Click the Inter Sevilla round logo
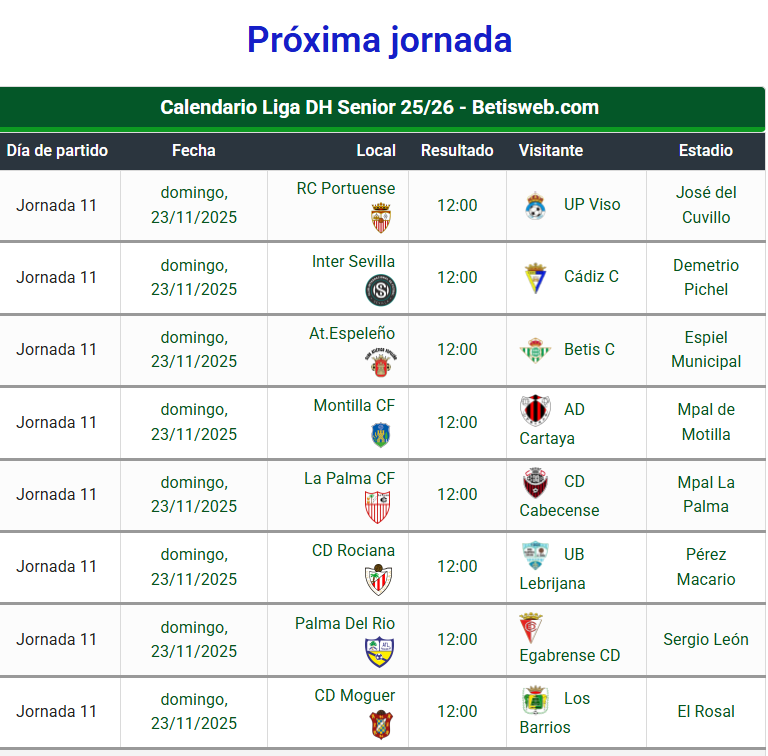768x756 pixels. pyautogui.click(x=381, y=290)
